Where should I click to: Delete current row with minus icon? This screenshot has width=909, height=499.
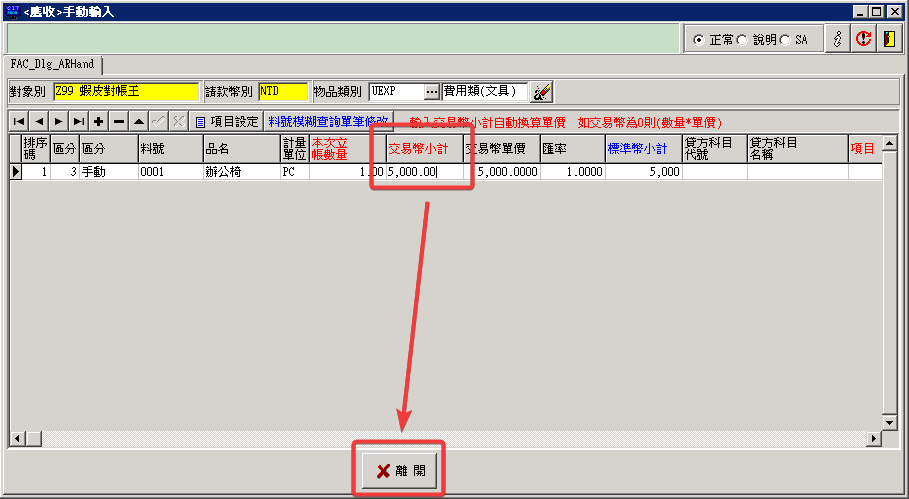click(x=118, y=121)
